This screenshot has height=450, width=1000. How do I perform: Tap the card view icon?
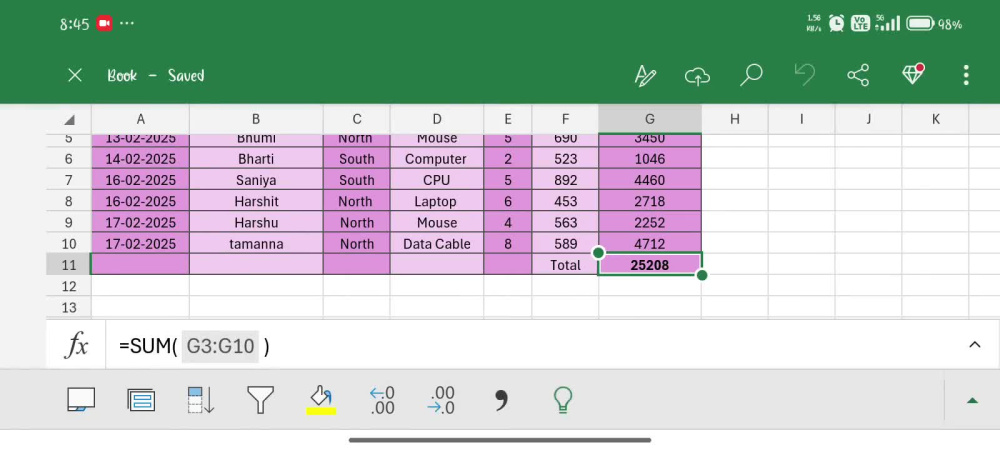point(141,400)
